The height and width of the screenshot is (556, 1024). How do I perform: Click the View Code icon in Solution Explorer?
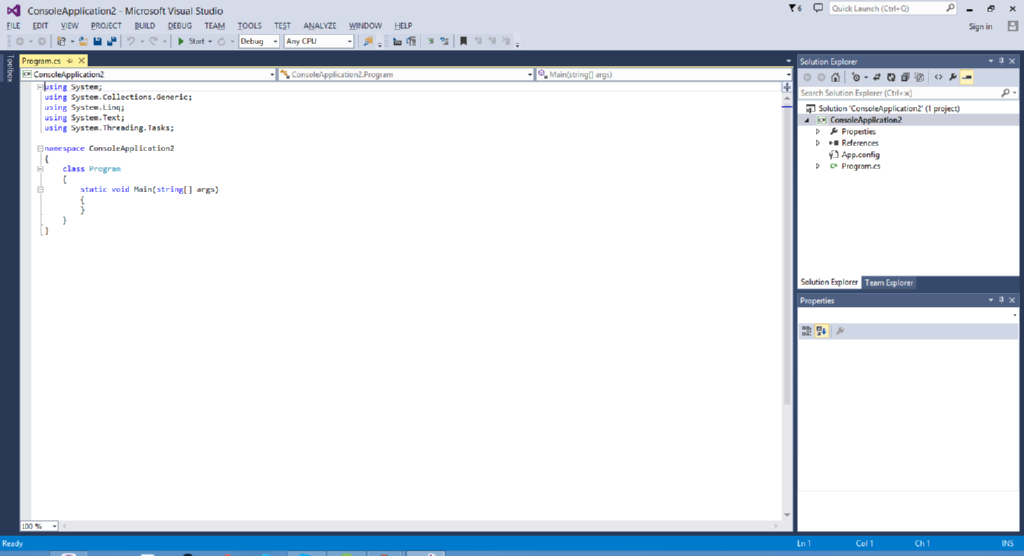click(x=938, y=77)
